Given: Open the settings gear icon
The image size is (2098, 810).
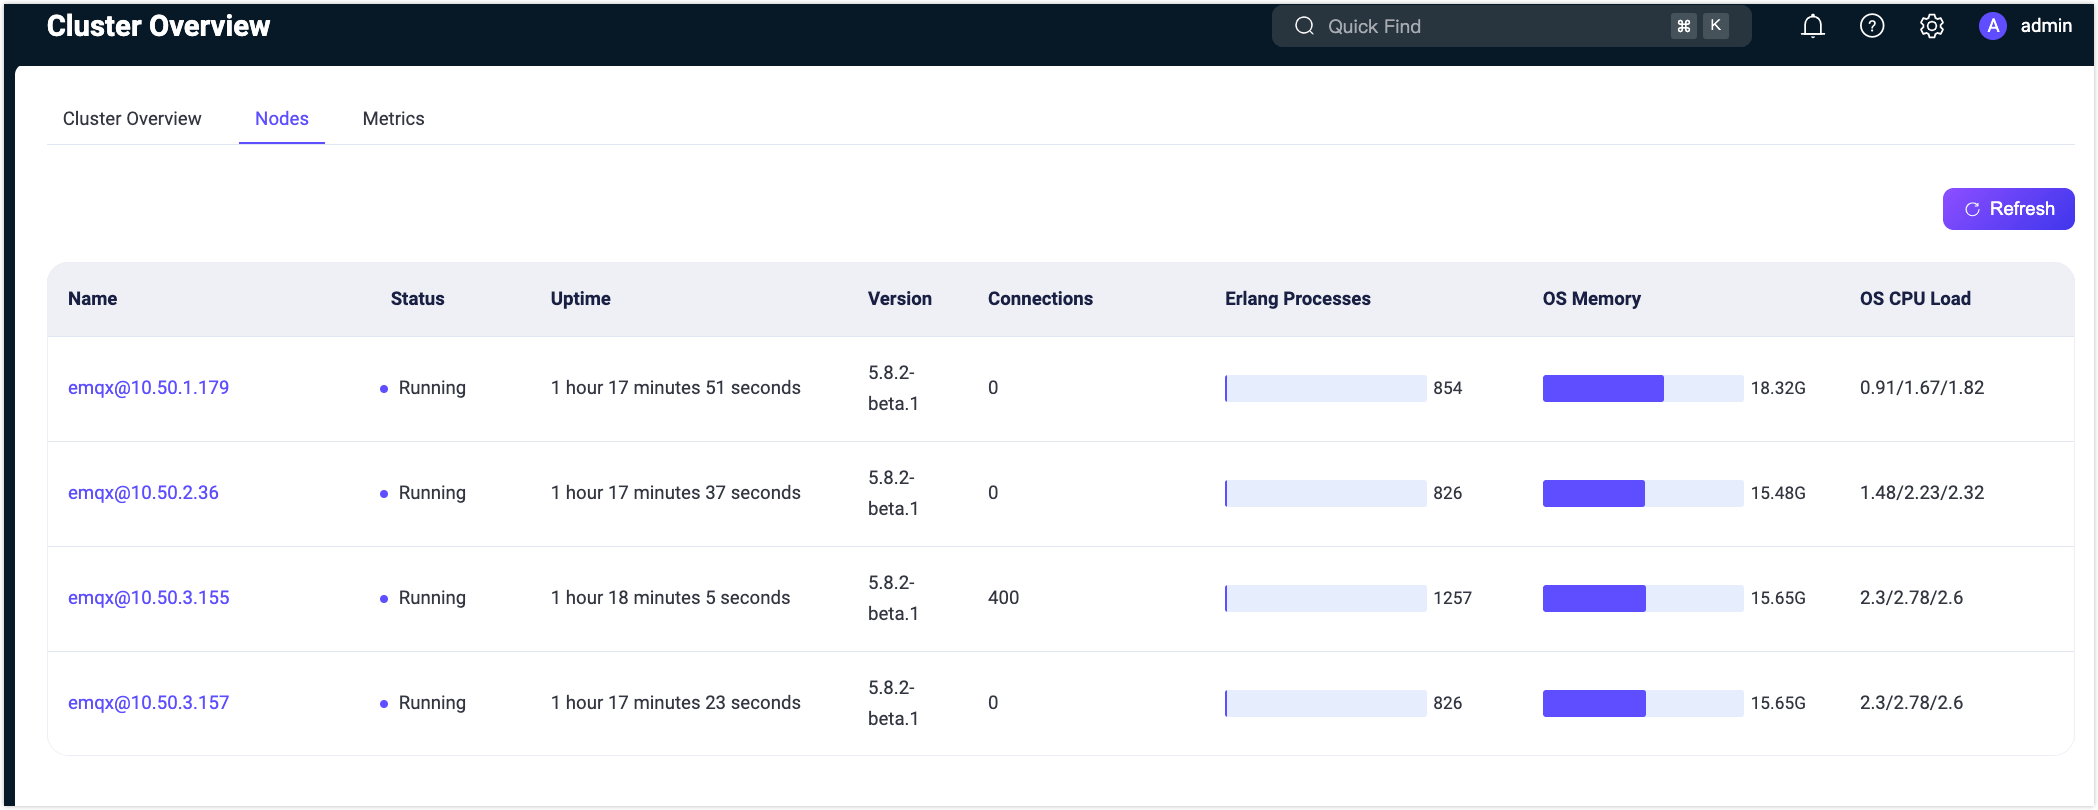Looking at the screenshot, I should click(x=1931, y=27).
